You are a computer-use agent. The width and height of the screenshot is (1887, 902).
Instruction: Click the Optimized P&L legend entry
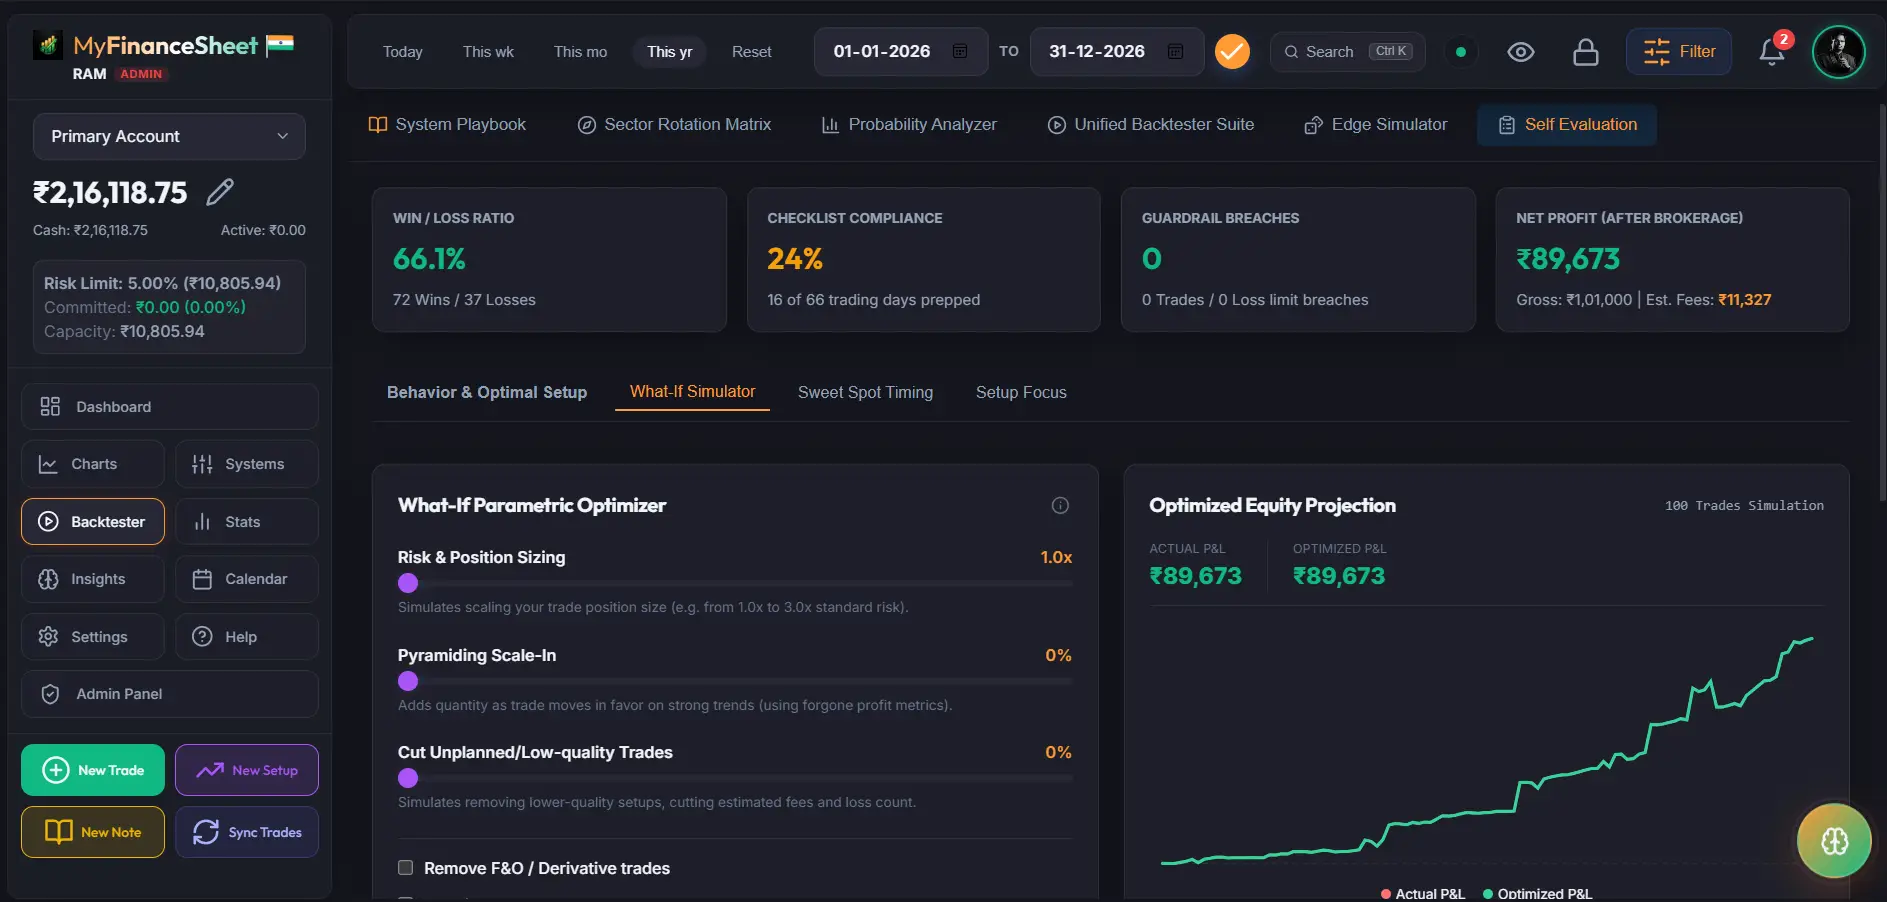pos(1537,894)
